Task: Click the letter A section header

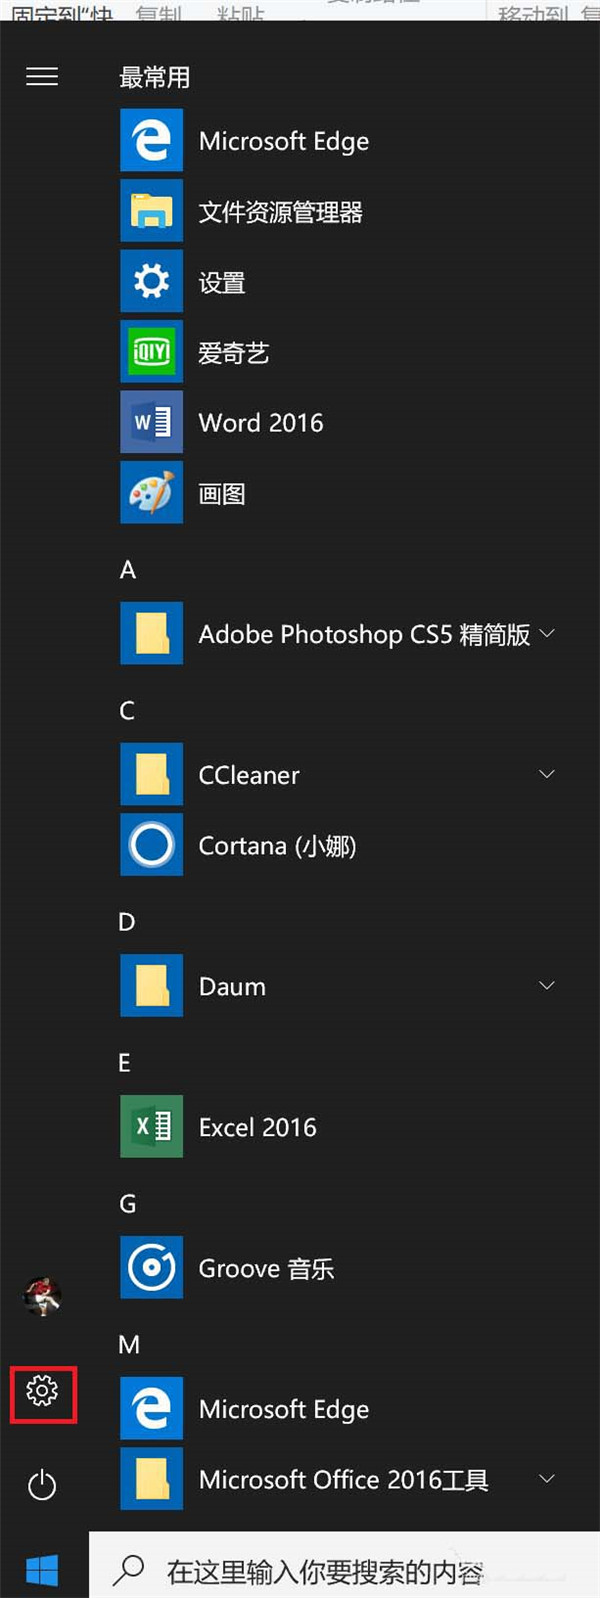Action: click(126, 569)
